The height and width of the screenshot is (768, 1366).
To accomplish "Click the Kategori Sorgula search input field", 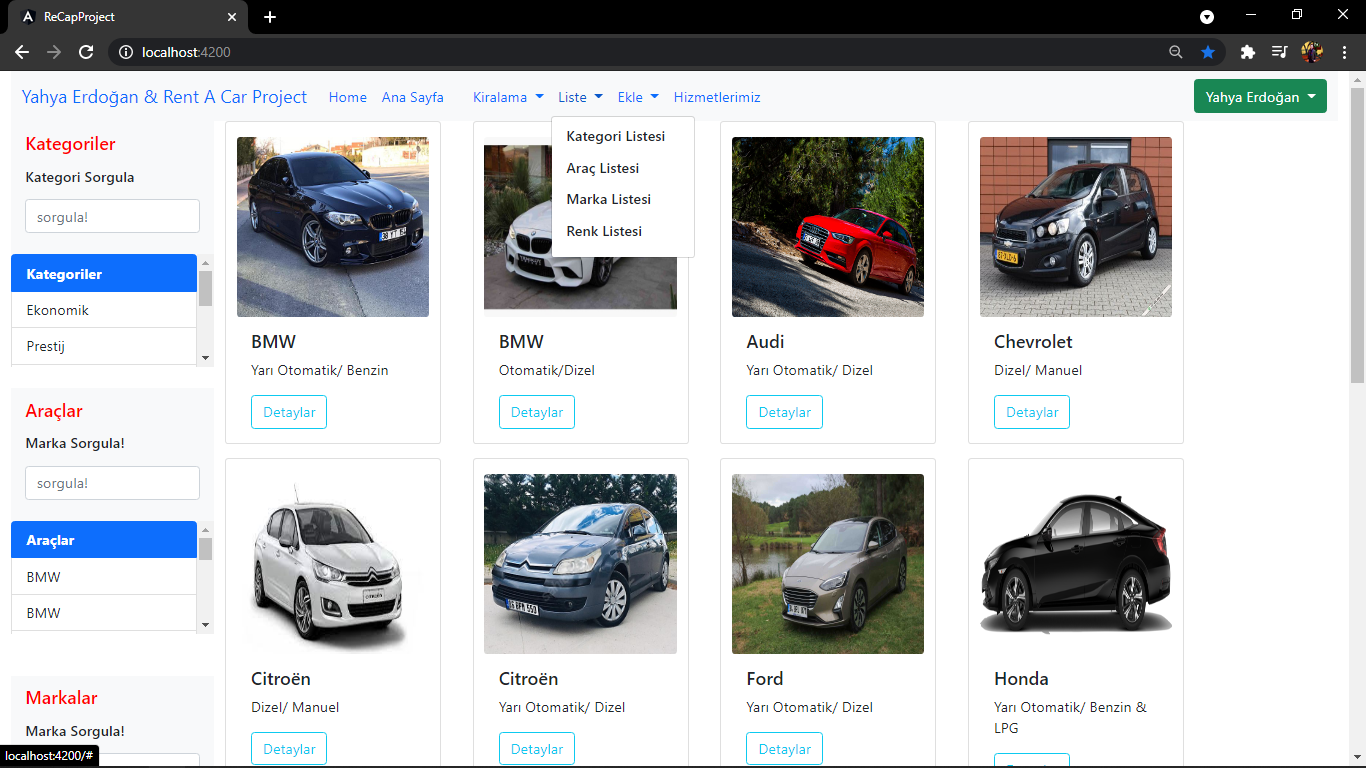I will click(111, 216).
